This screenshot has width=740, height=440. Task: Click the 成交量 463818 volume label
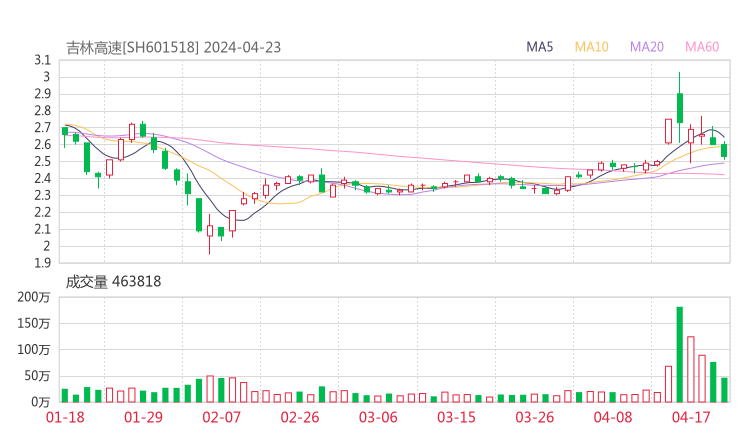pos(113,282)
